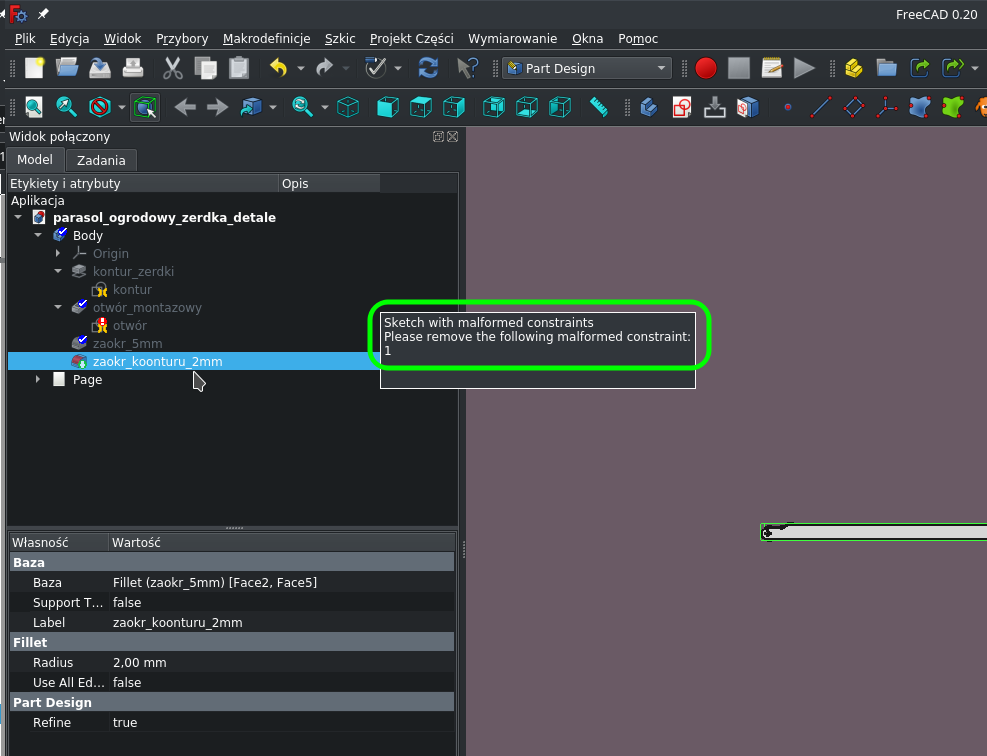Fit the whole model in the view
The width and height of the screenshot is (987, 756).
pyautogui.click(x=33, y=106)
